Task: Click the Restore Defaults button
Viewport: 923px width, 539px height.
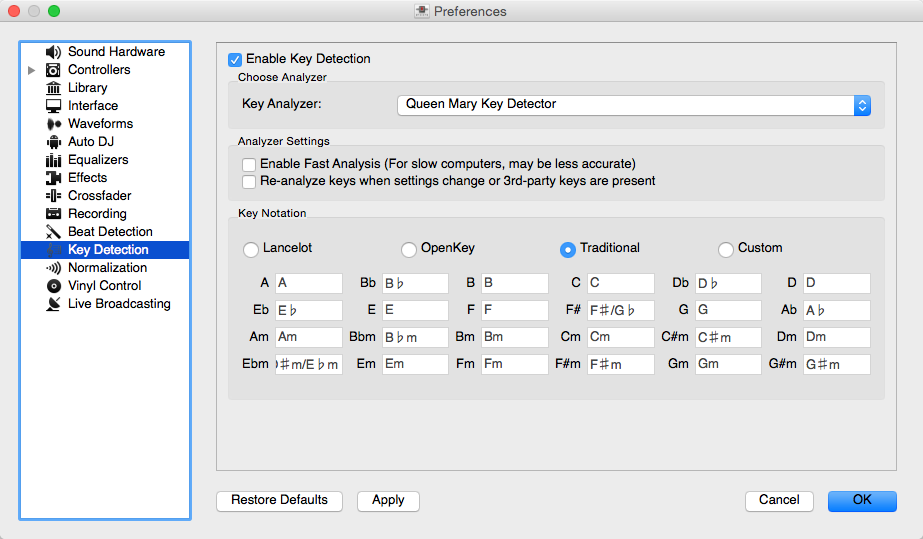Action: coord(279,500)
